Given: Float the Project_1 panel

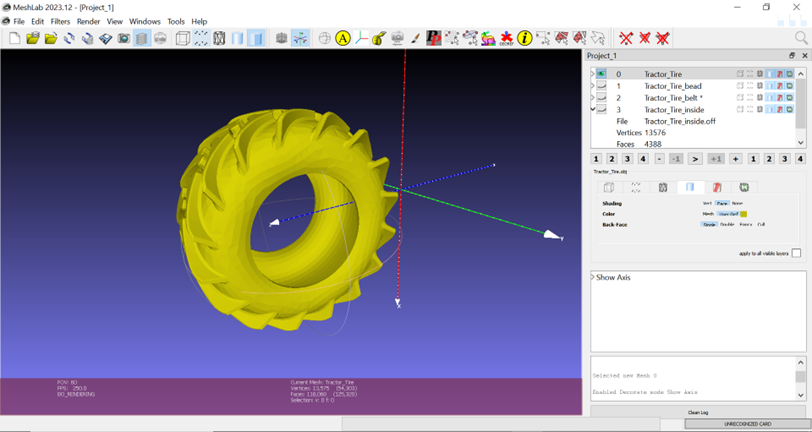Looking at the screenshot, I should coord(792,55).
